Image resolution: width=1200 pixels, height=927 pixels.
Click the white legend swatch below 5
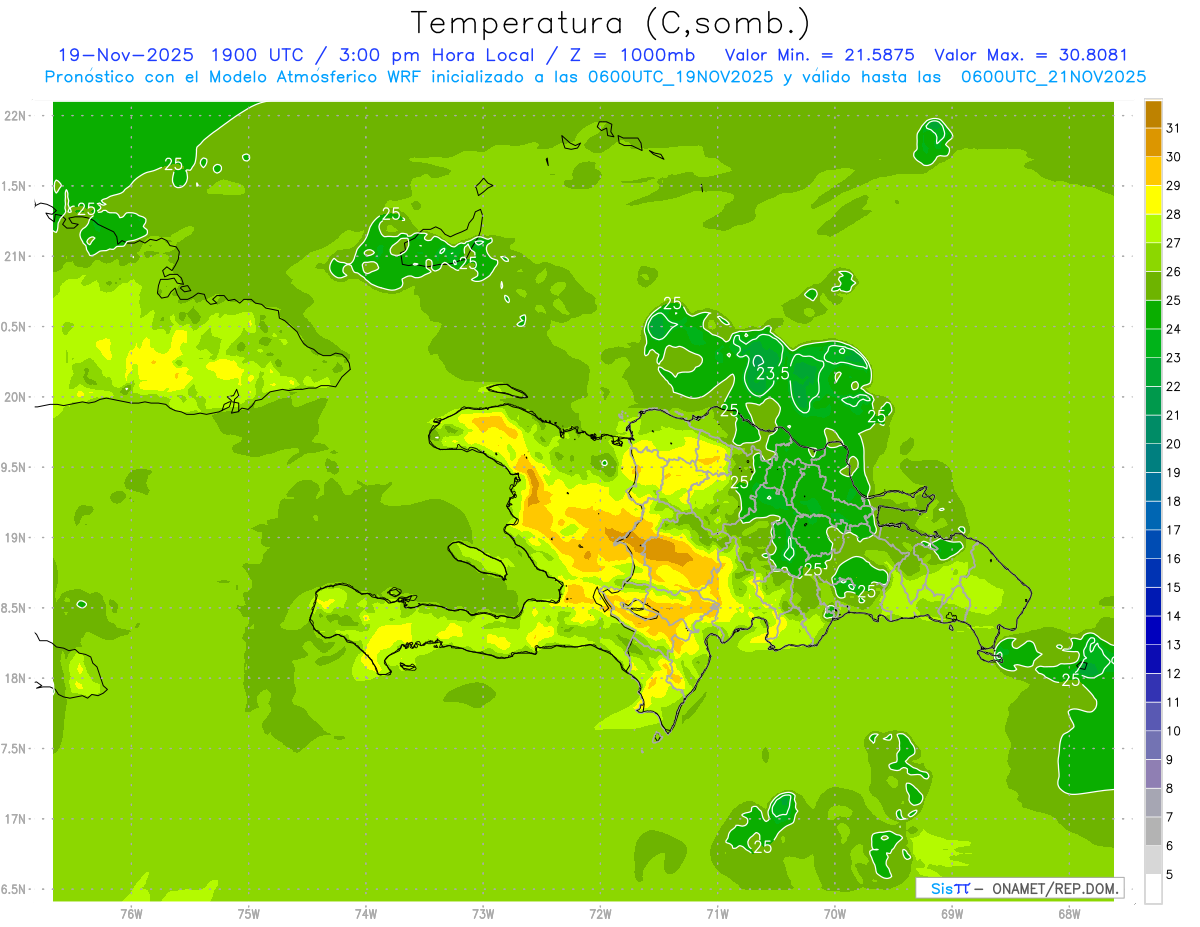1153,889
